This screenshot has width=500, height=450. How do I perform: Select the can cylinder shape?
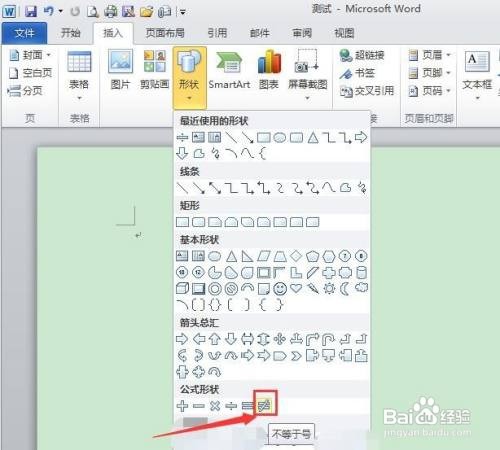coord(361,273)
